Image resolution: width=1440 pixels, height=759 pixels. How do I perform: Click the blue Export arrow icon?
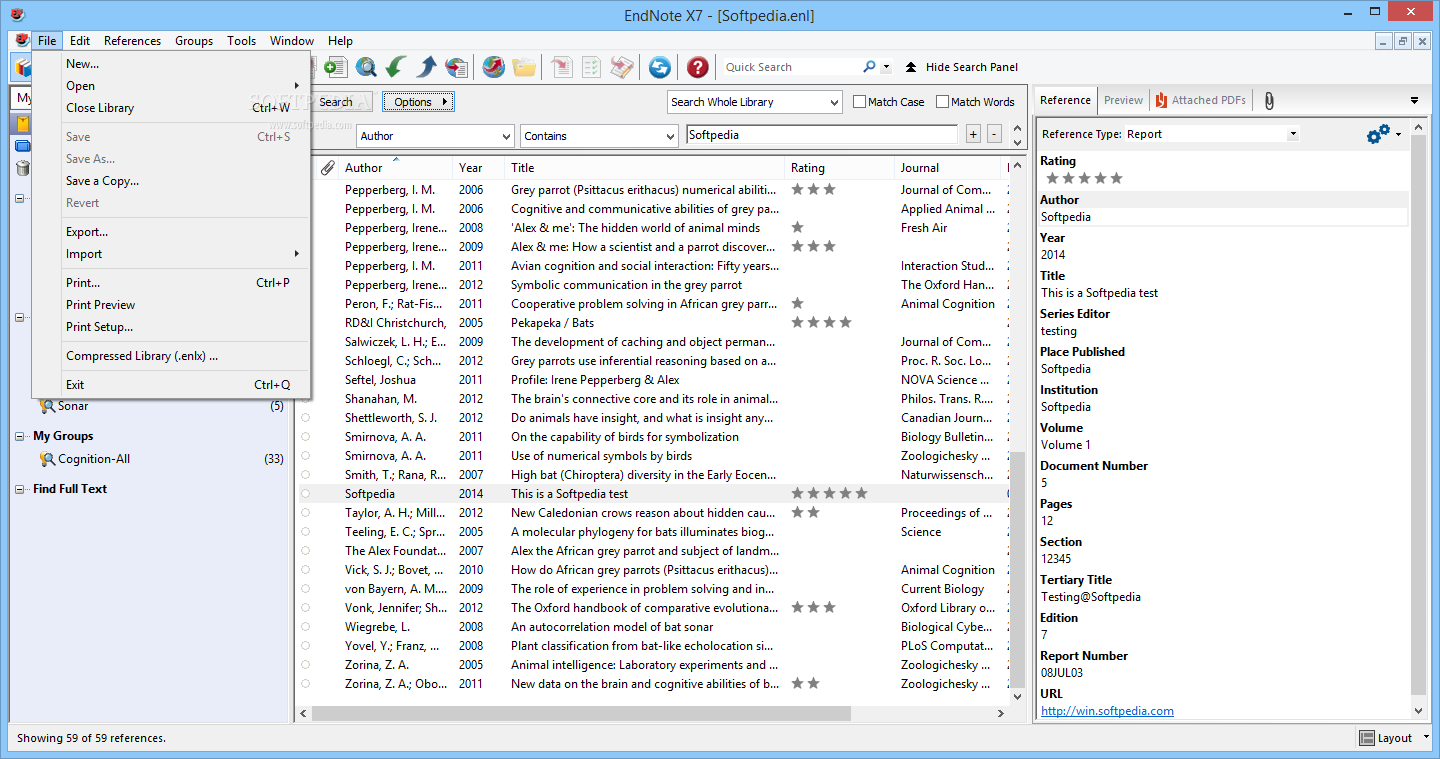pos(426,67)
